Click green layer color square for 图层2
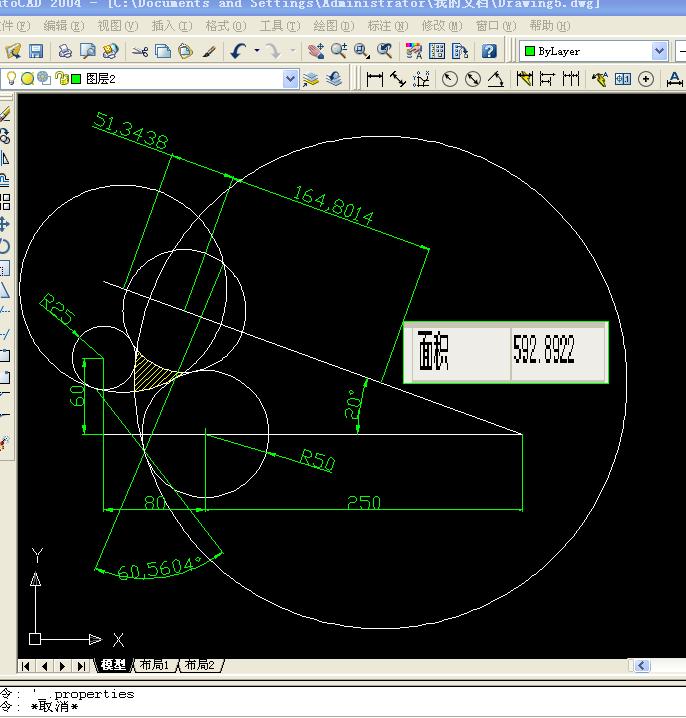Image resolution: width=686 pixels, height=718 pixels. point(76,79)
